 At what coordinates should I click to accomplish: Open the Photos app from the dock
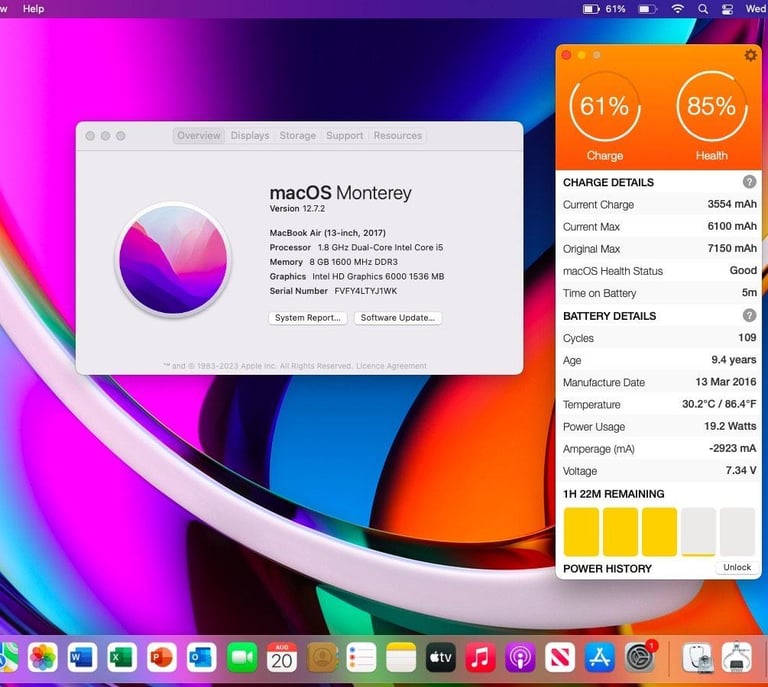(x=43, y=657)
